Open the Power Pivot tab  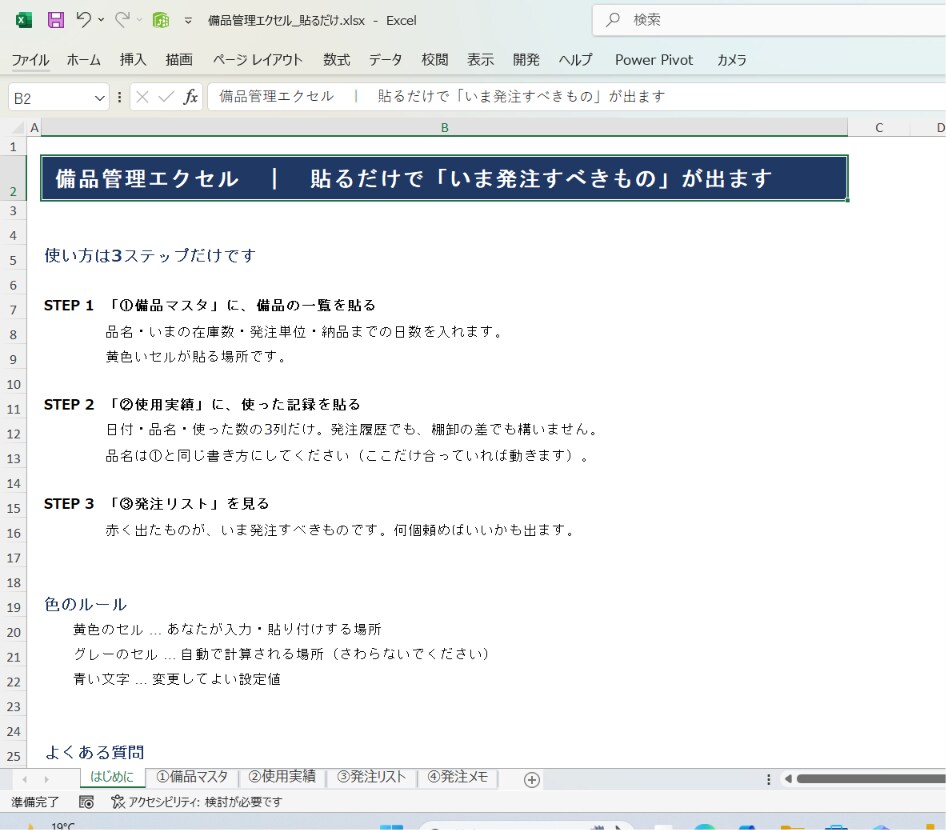pyautogui.click(x=654, y=60)
